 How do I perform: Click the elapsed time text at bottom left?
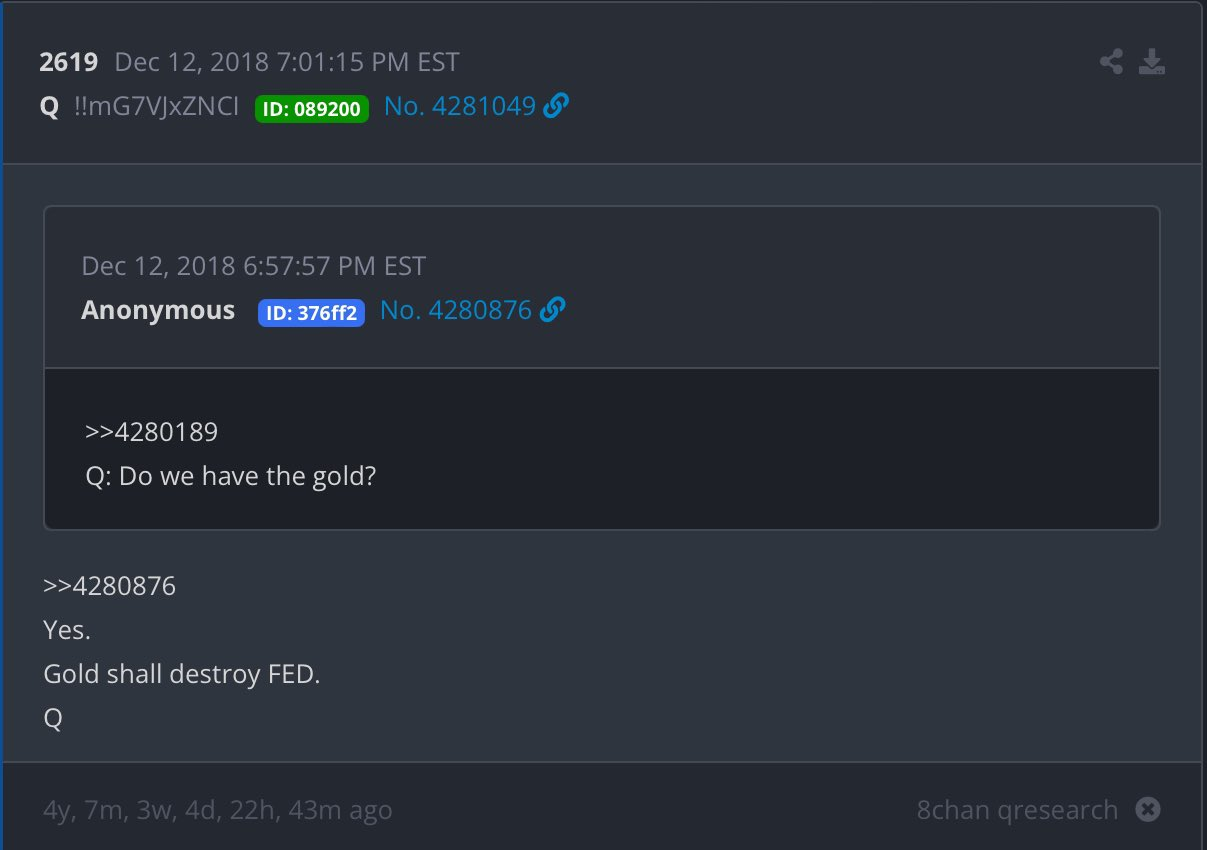coord(218,809)
